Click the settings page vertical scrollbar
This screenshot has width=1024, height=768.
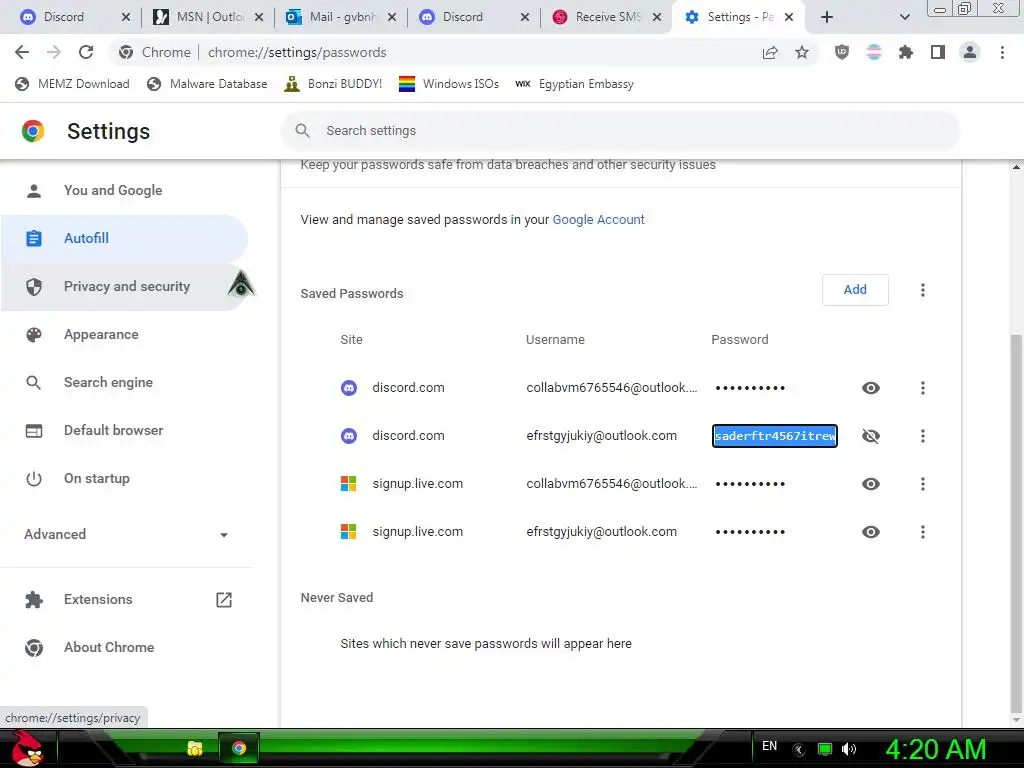pyautogui.click(x=1016, y=522)
